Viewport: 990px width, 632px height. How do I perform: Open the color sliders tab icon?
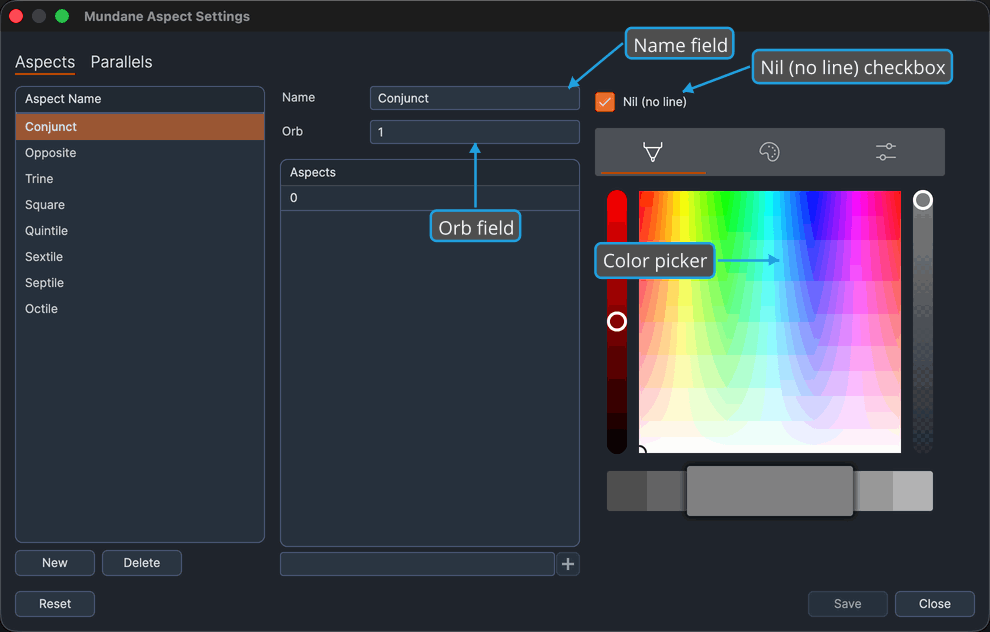tap(886, 152)
